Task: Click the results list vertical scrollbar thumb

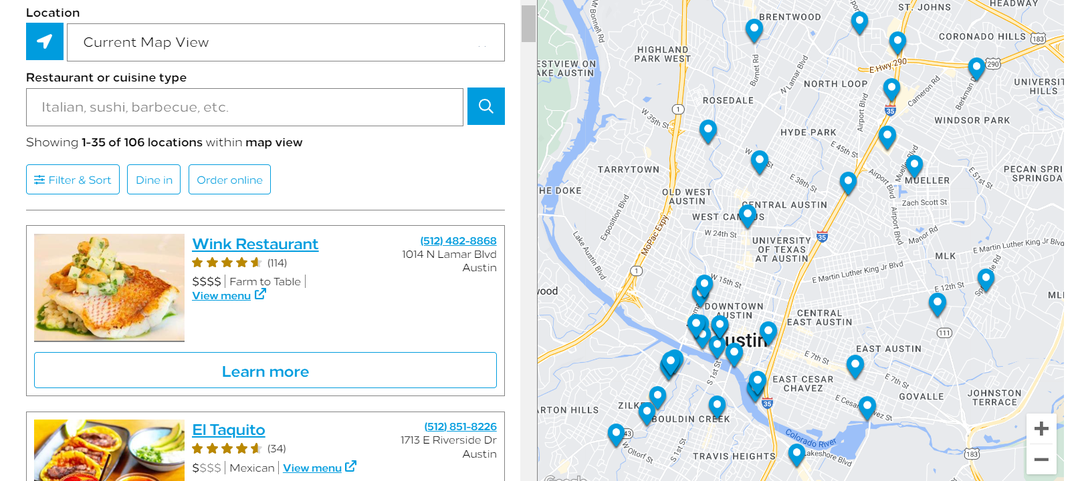Action: (x=528, y=23)
